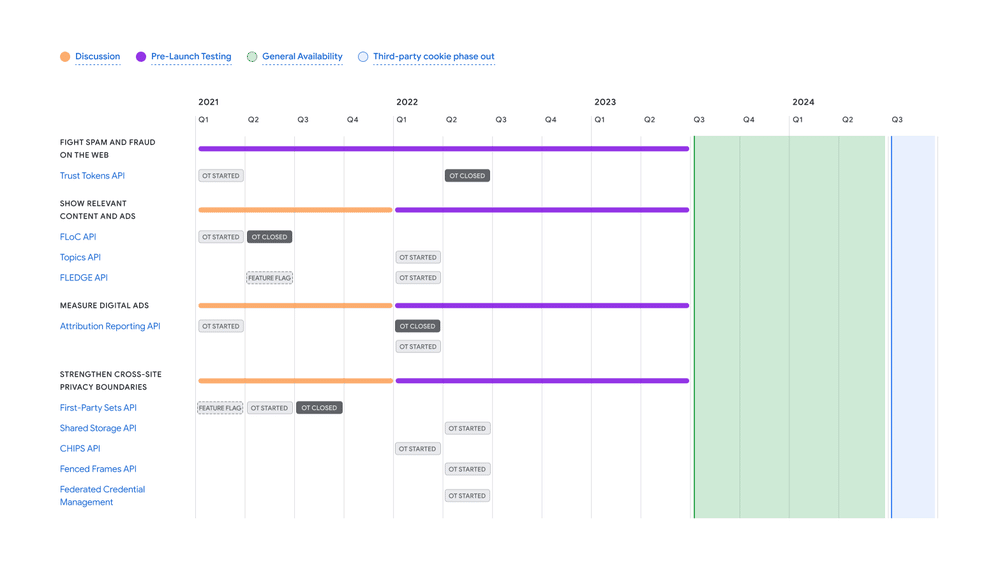Screen dimensions: 1000x568
Task: Open the CHIPS API link
Action: (x=80, y=449)
